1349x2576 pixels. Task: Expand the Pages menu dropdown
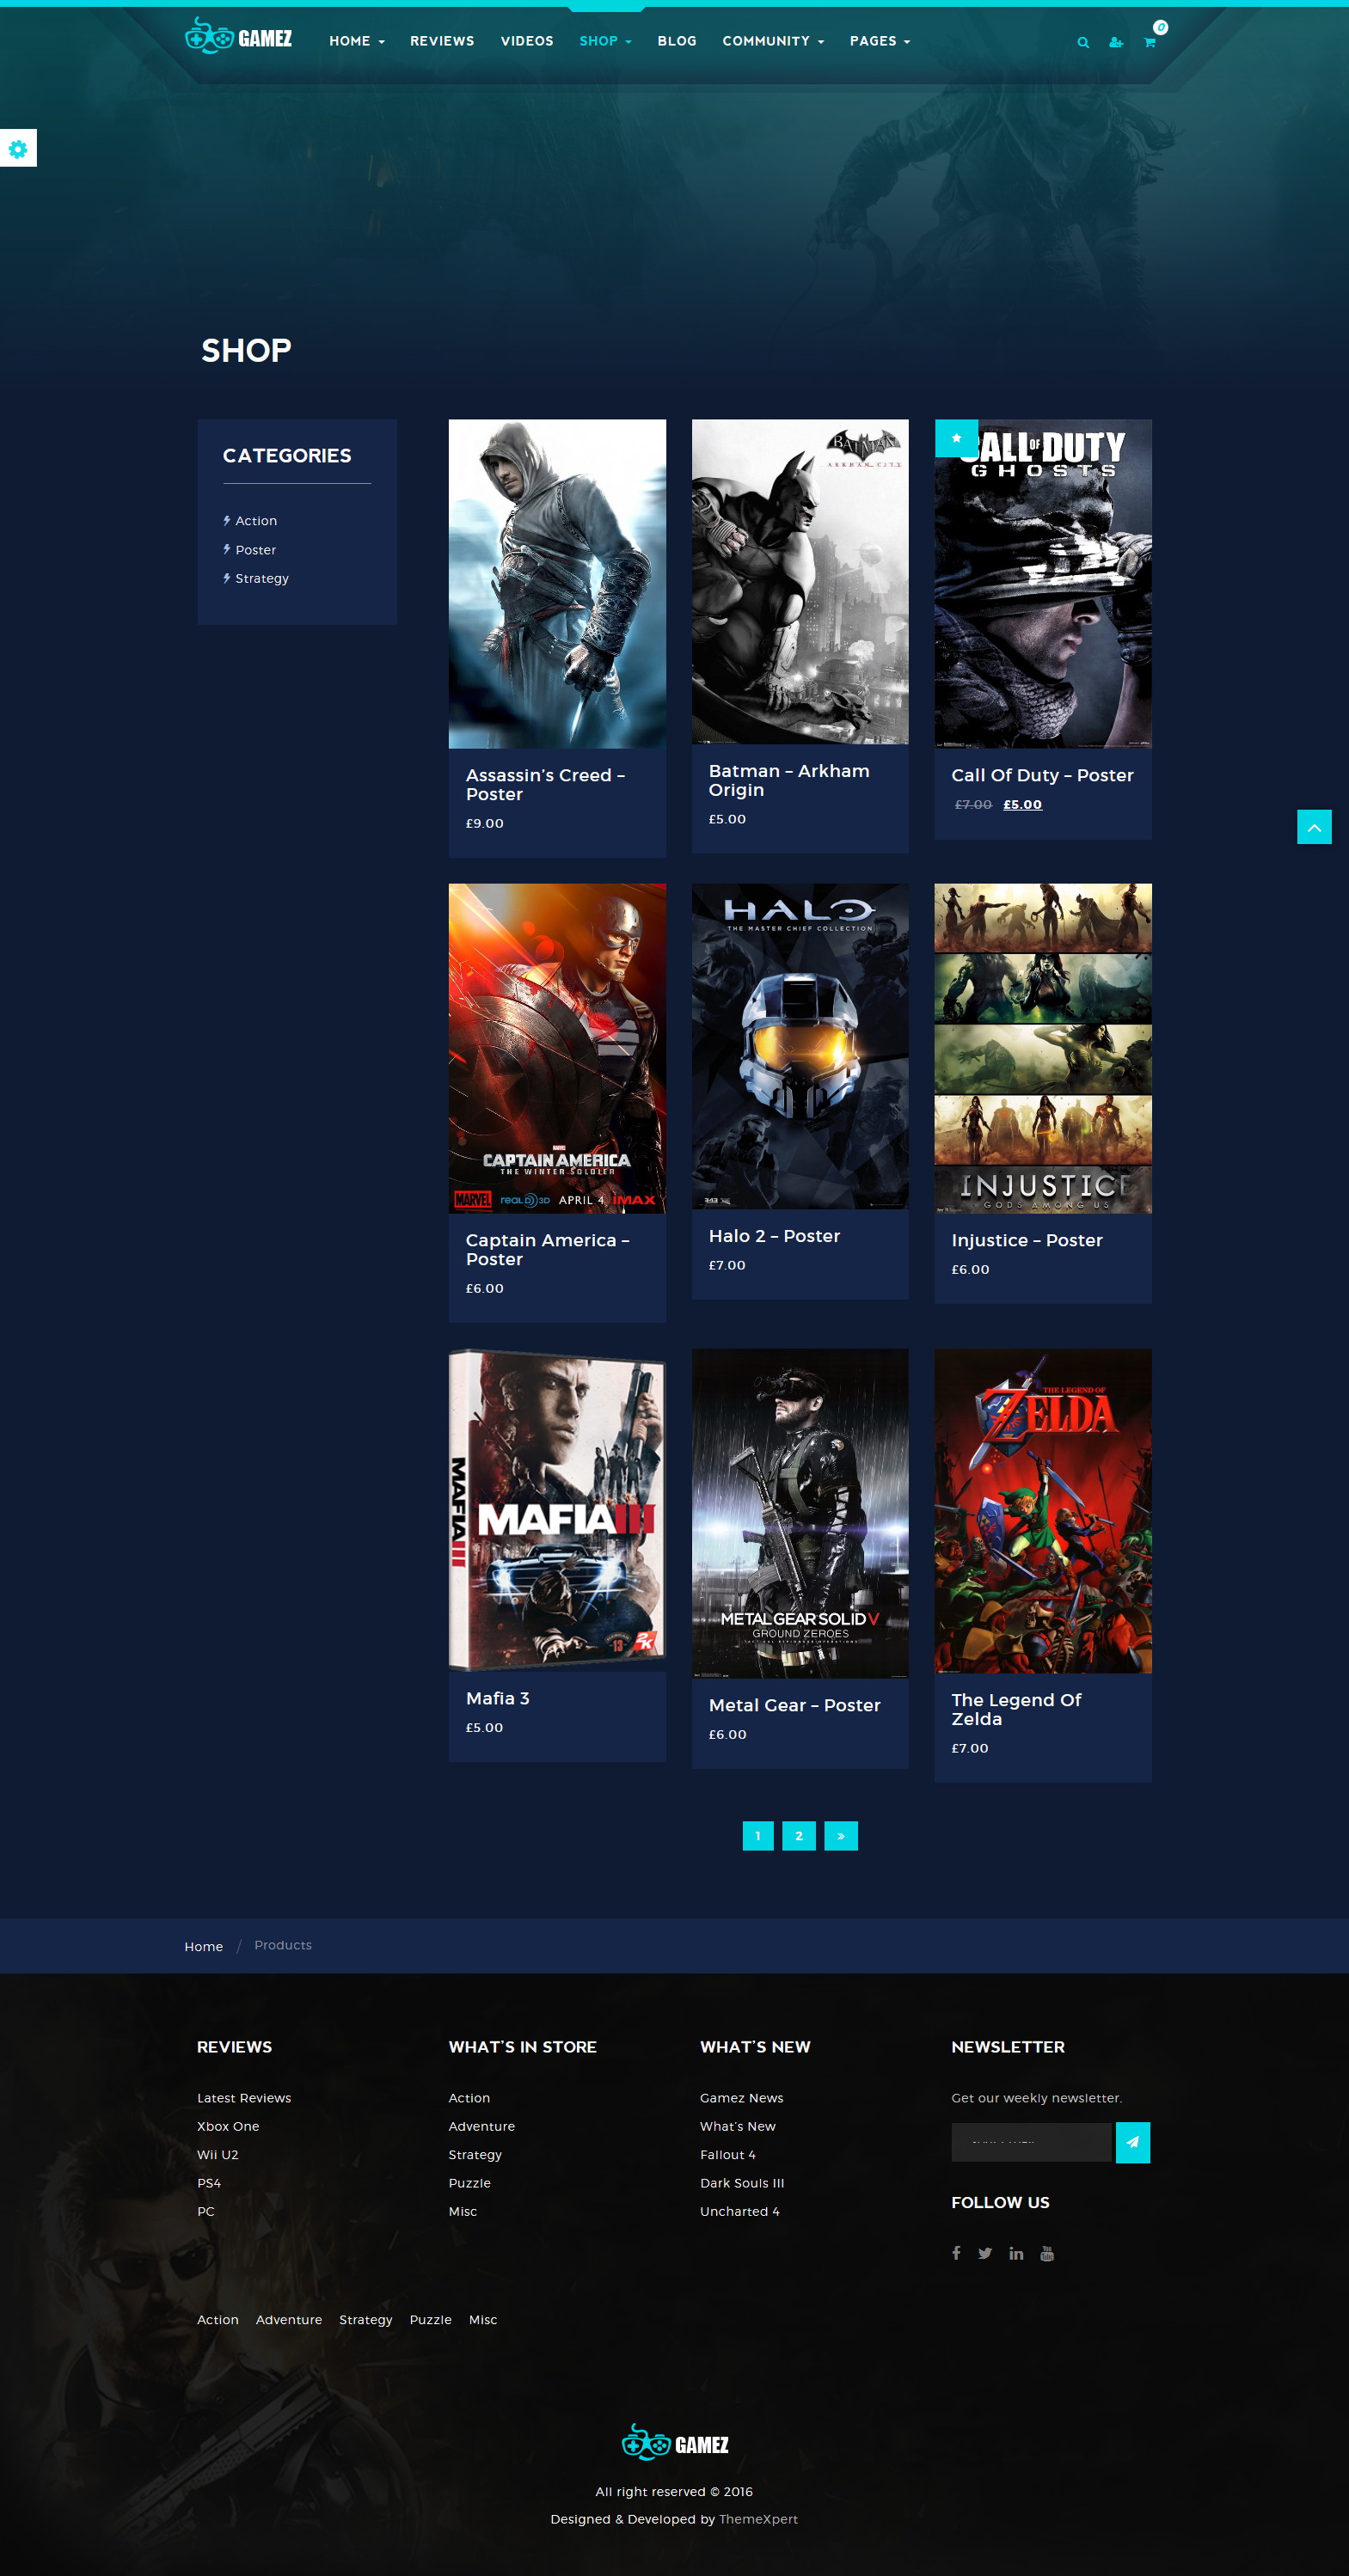(880, 41)
